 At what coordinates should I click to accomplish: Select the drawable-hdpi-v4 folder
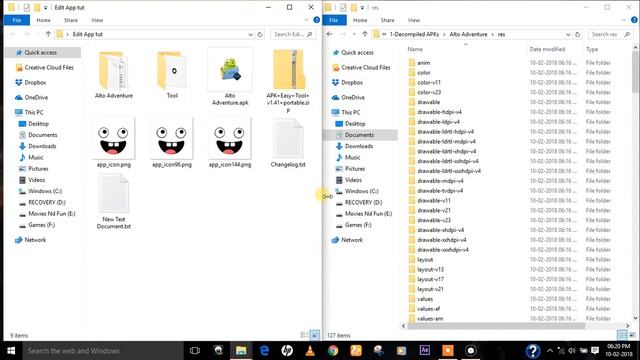click(439, 112)
